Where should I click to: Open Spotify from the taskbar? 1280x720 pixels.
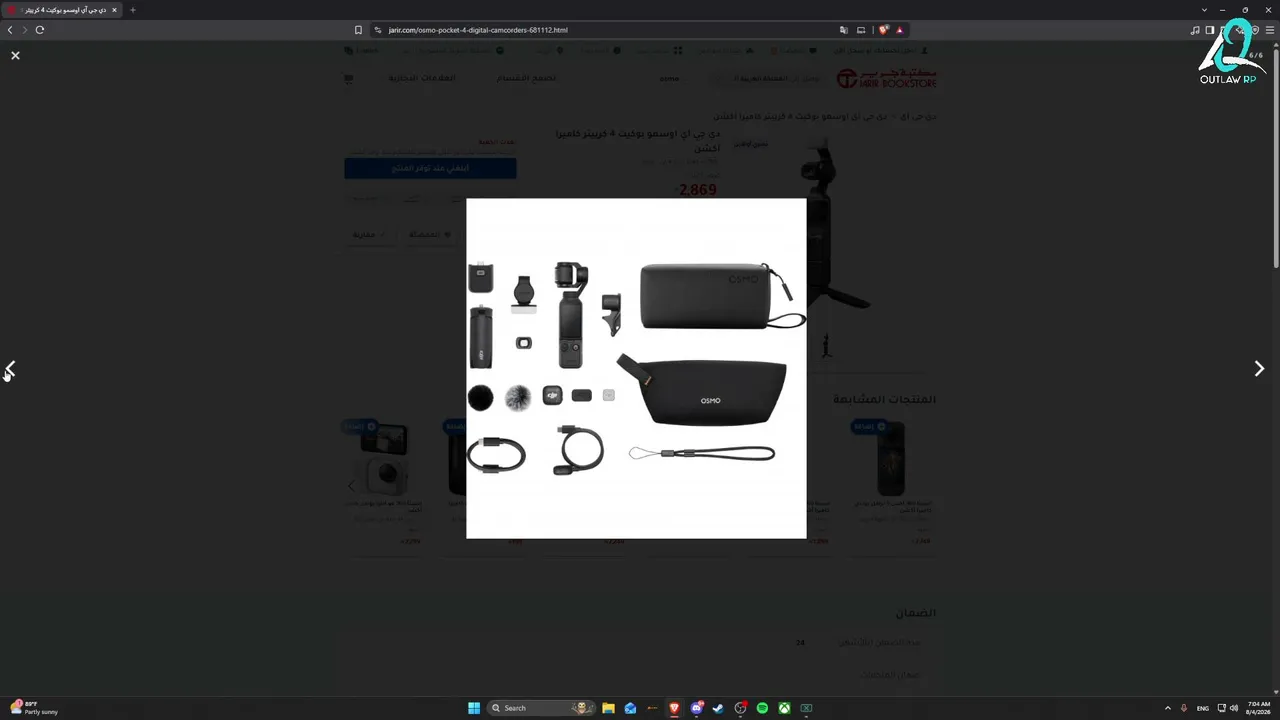[762, 708]
